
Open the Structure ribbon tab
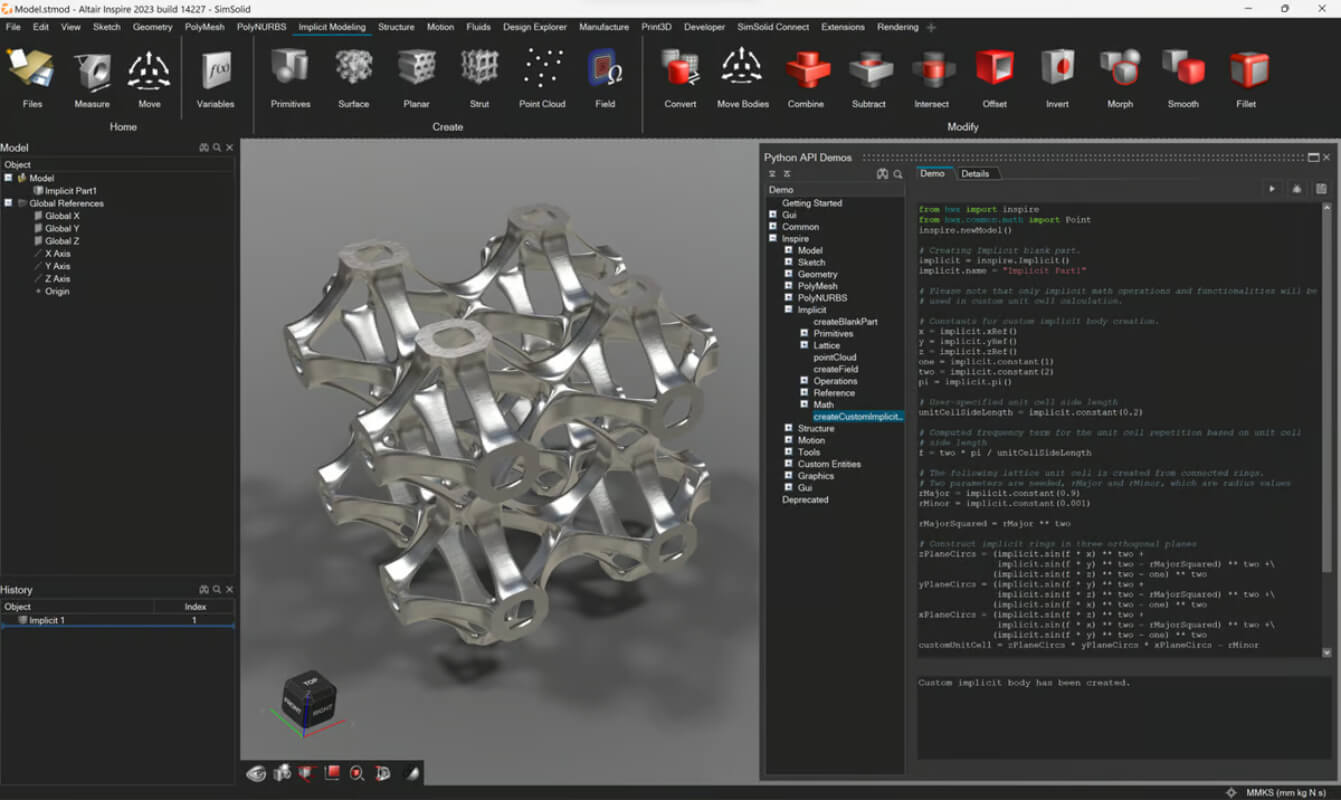pyautogui.click(x=396, y=27)
